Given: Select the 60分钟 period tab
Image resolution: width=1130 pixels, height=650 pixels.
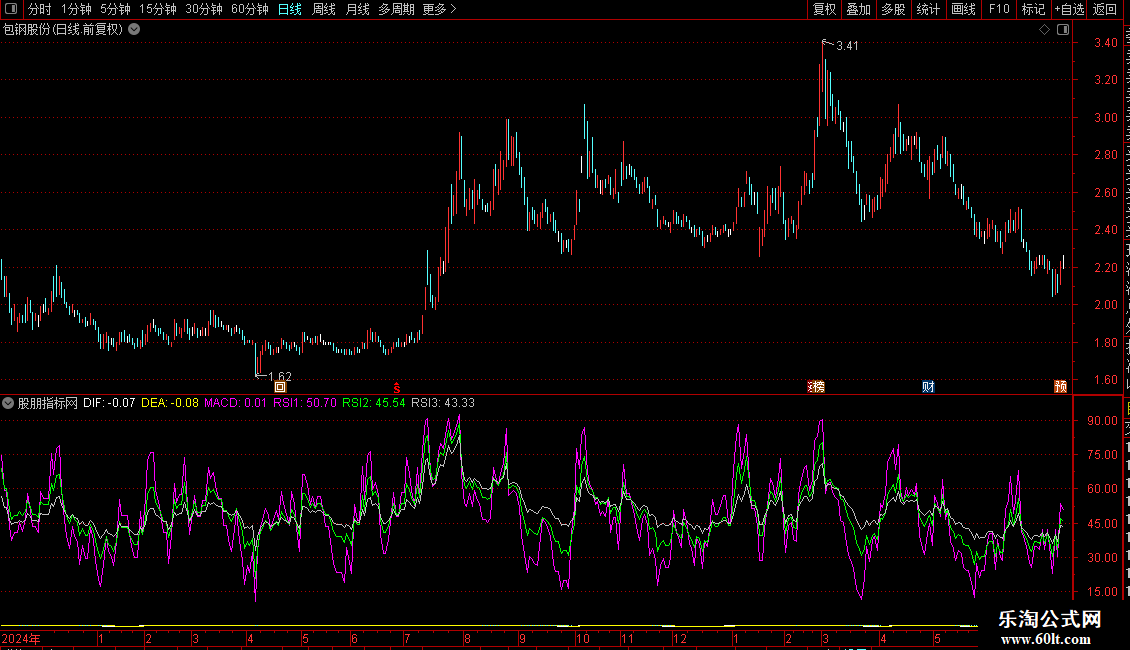Looking at the screenshot, I should coord(249,9).
